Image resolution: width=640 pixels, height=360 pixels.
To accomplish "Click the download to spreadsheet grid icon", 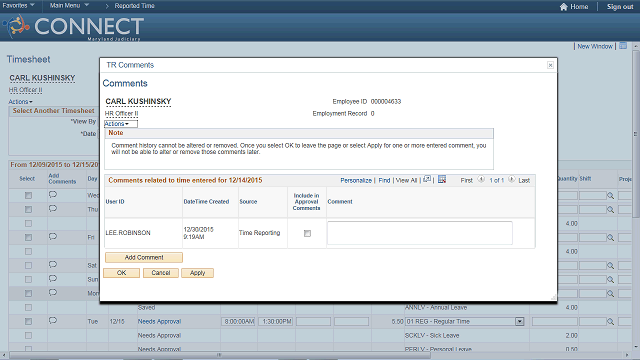I will coord(442,179).
